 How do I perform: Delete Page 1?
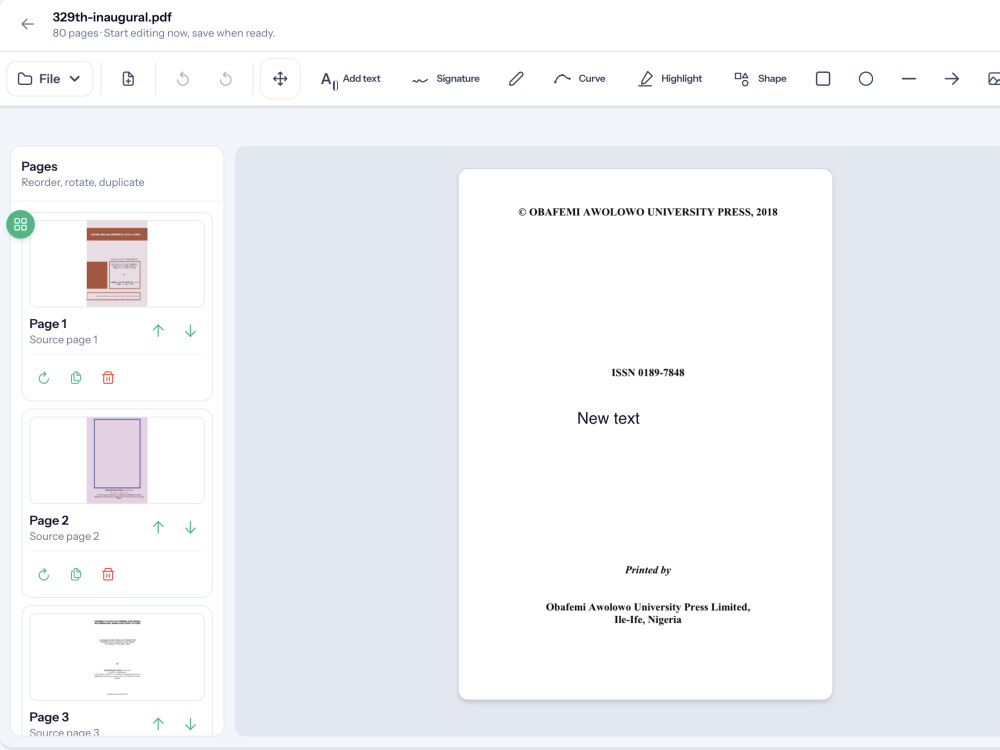tap(108, 378)
